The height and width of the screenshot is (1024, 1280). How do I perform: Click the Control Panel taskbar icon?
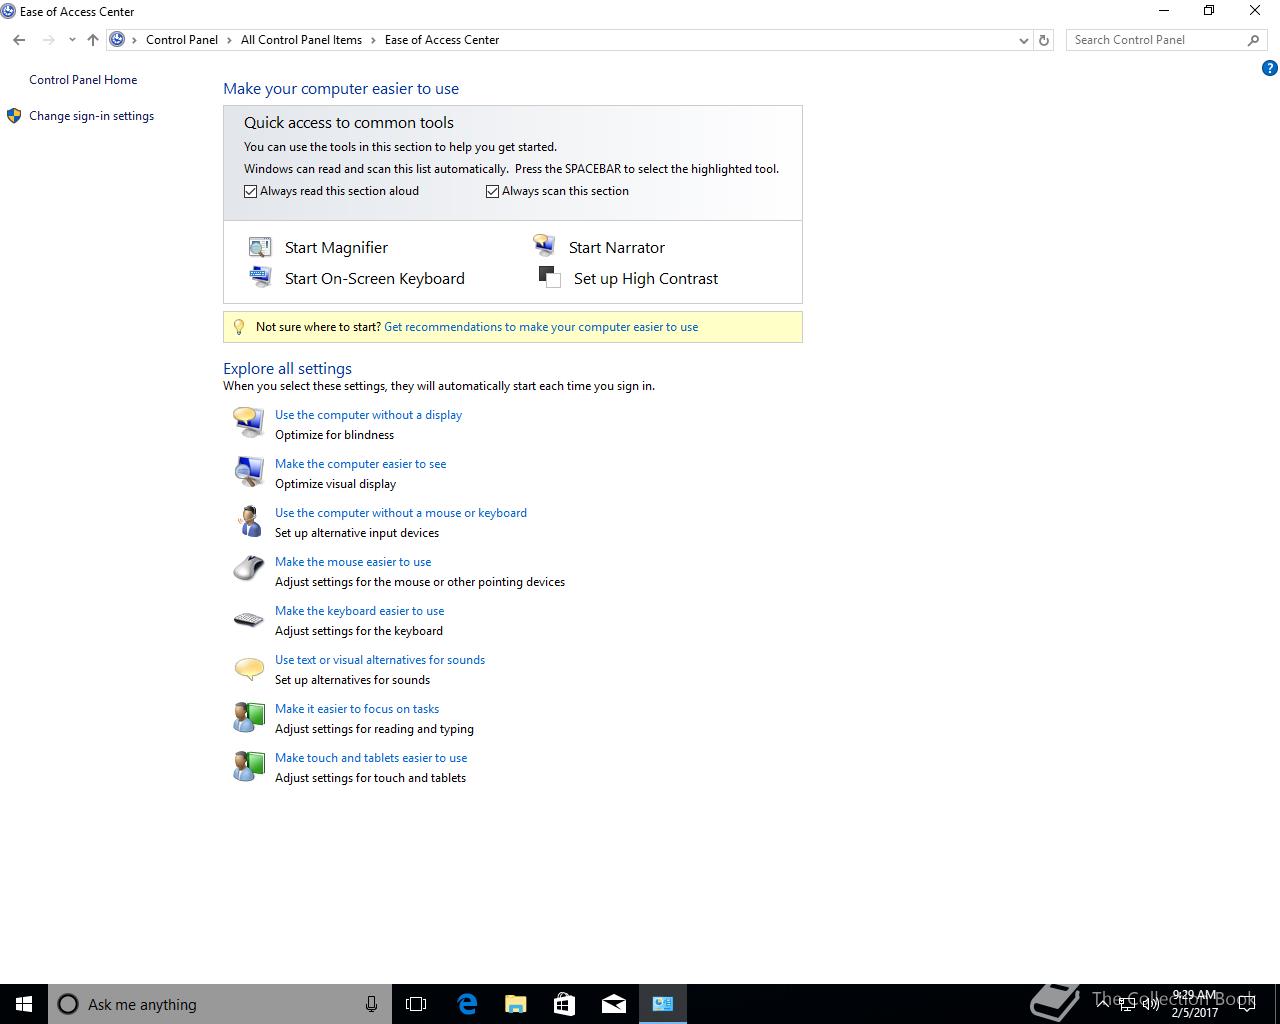point(662,1004)
